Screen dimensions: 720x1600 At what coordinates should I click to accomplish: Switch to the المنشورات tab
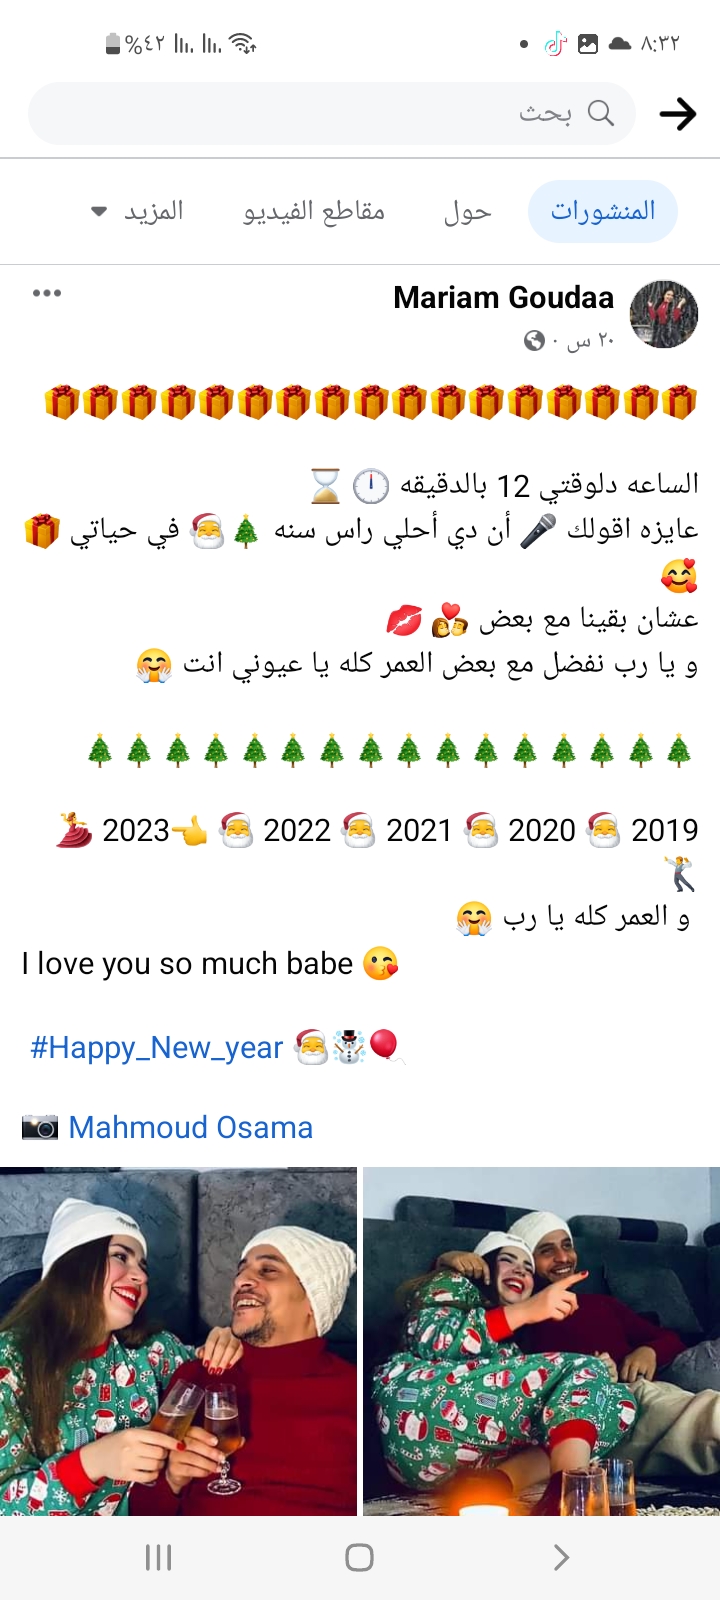point(602,211)
